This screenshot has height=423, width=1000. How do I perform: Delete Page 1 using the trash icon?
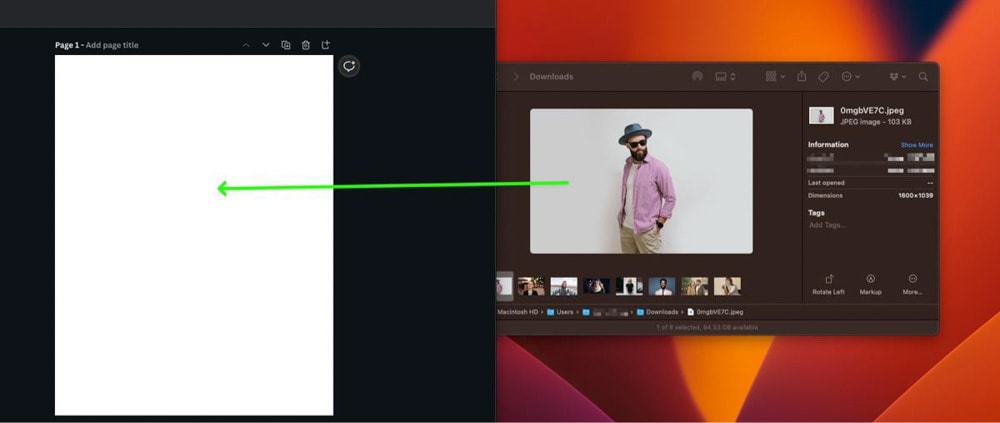tap(305, 45)
